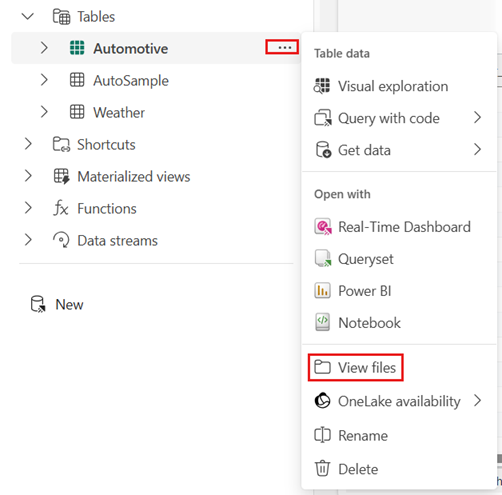This screenshot has height=495, width=502.
Task: Select OneLake availability menu entry
Action: [399, 401]
